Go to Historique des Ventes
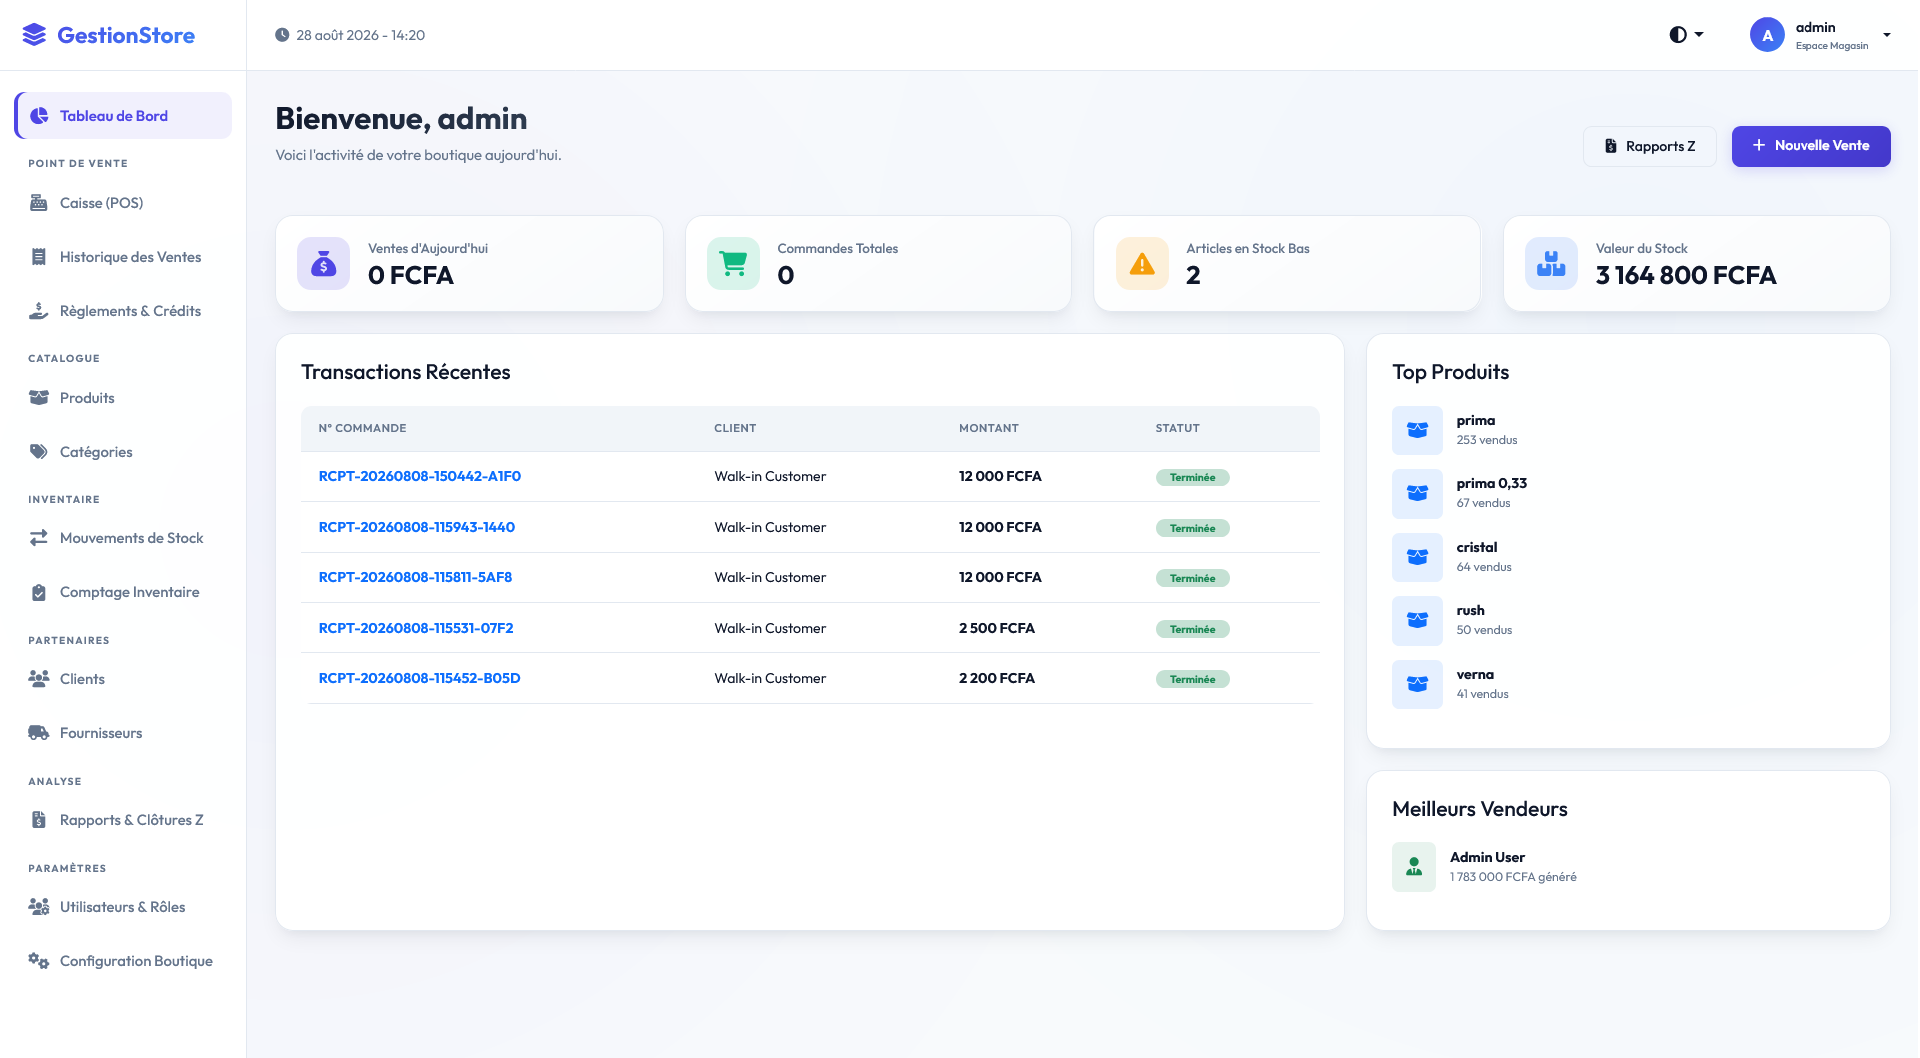 coord(123,257)
